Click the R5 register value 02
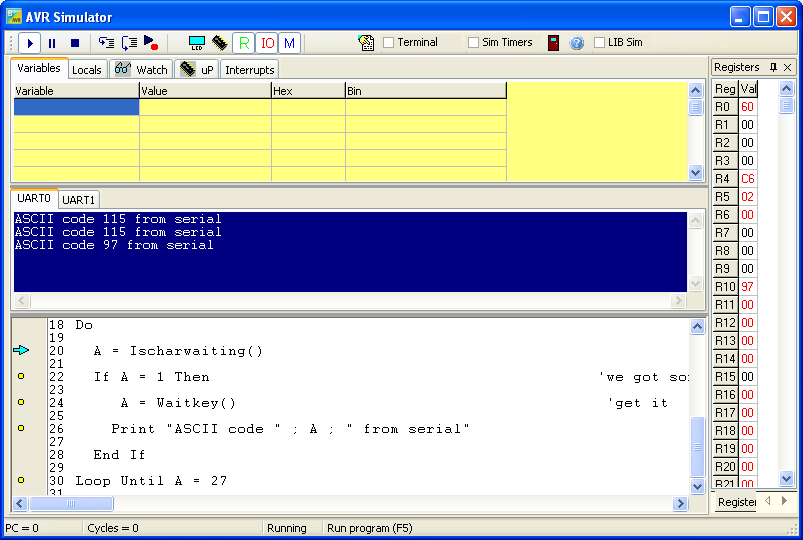Viewport: 803px width, 540px height. click(x=748, y=197)
